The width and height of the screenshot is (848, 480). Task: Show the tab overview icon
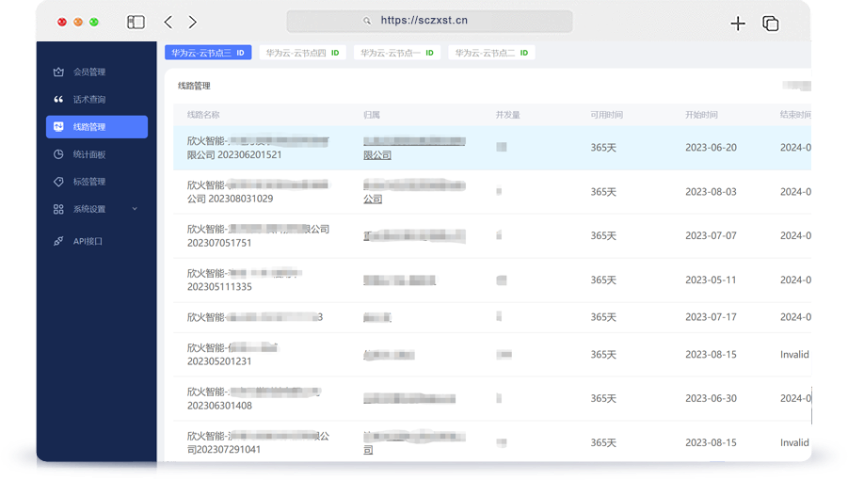(x=770, y=23)
